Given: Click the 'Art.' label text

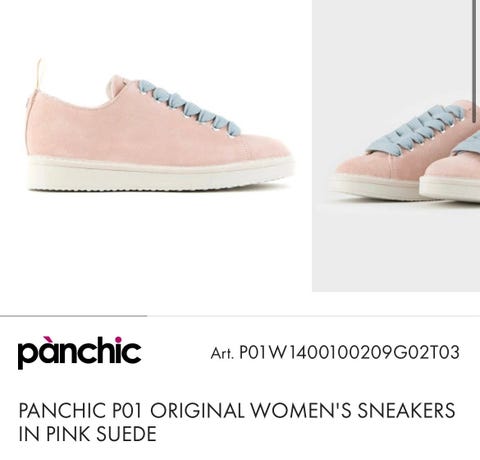Looking at the screenshot, I should coord(222,353).
